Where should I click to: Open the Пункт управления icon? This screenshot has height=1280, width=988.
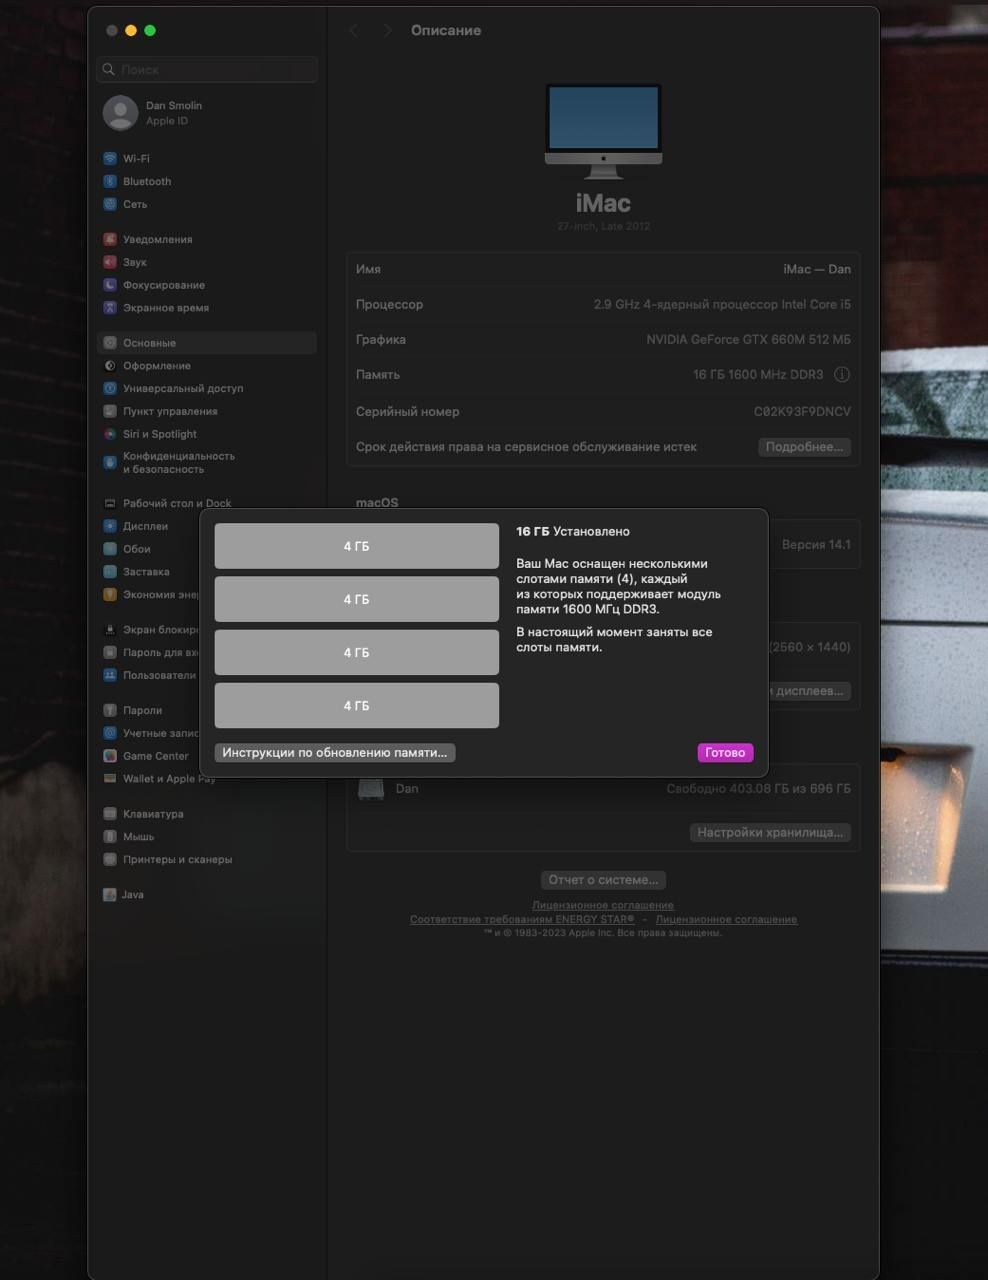click(x=110, y=411)
